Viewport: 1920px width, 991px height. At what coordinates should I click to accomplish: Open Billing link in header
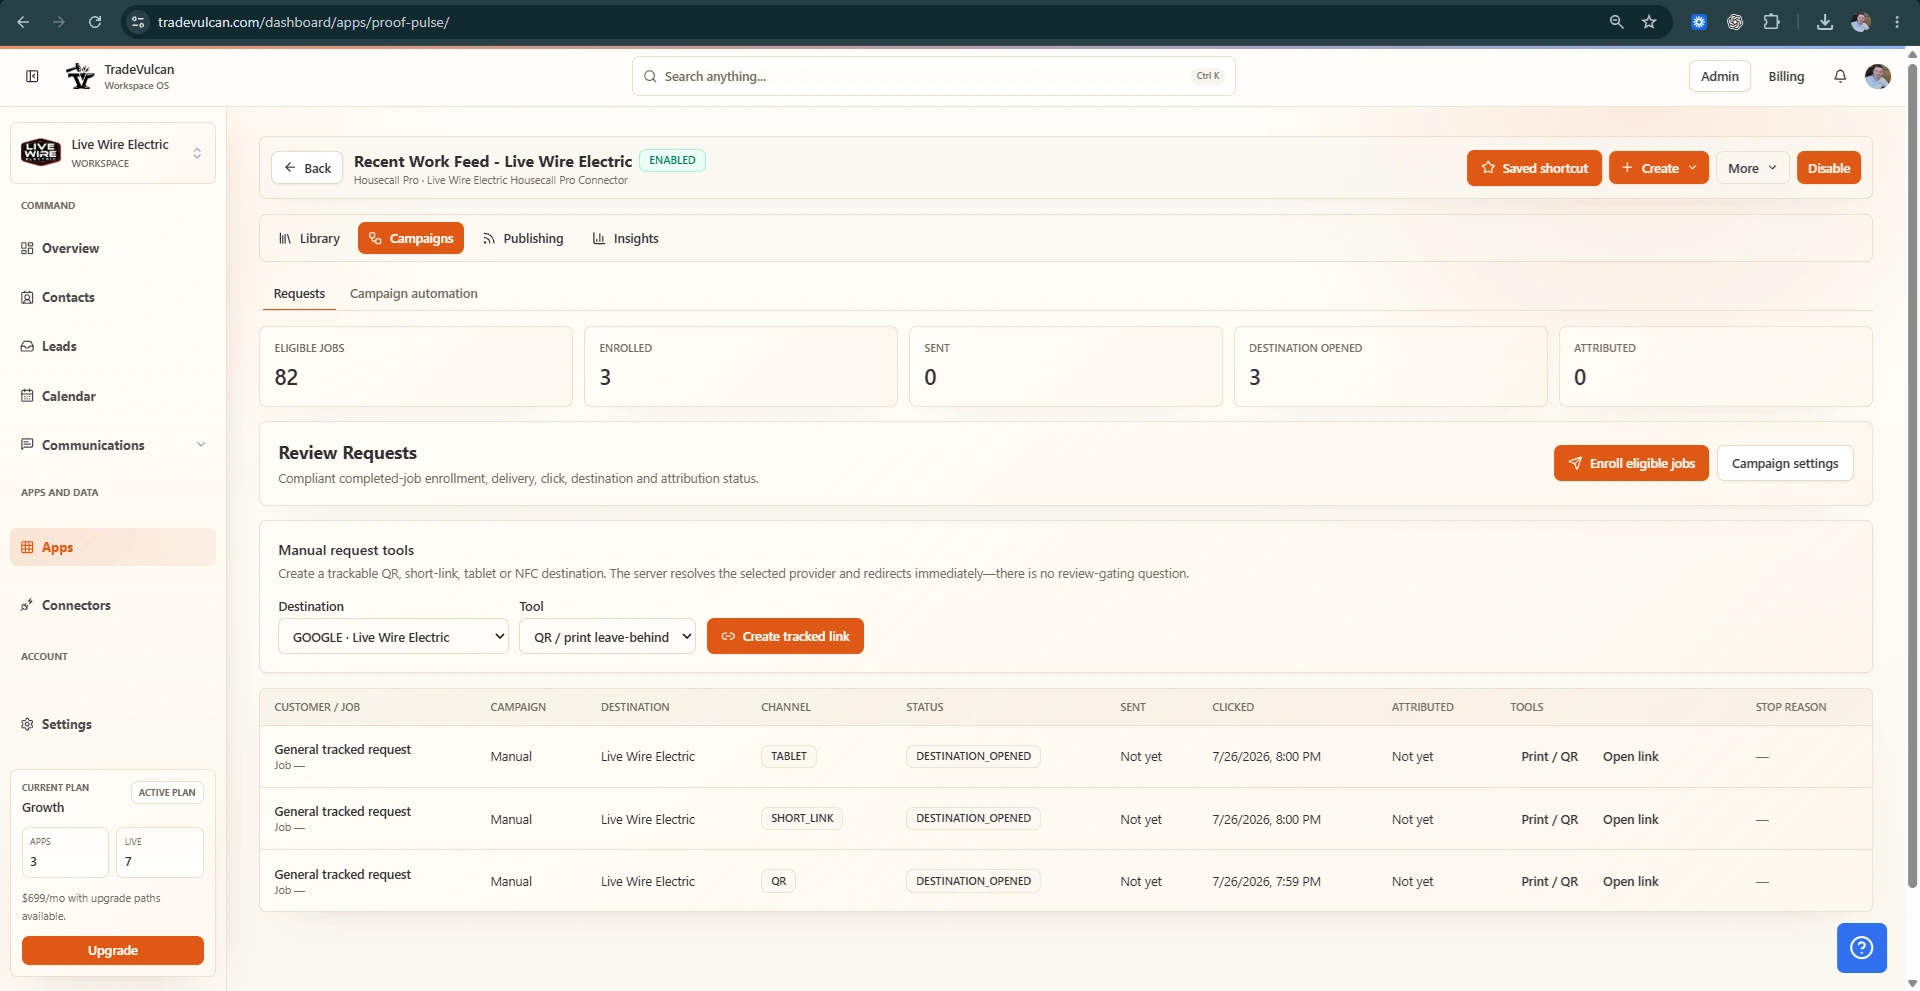click(1786, 76)
